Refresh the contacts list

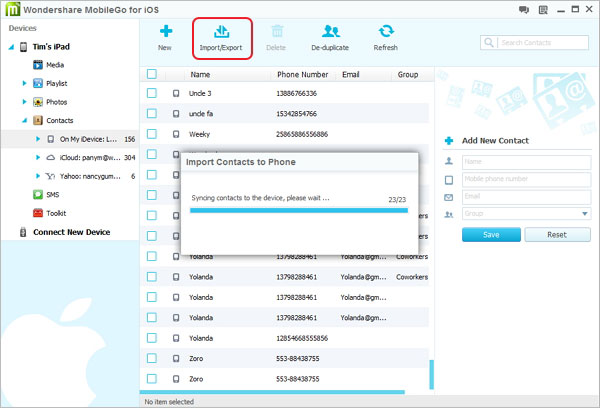pyautogui.click(x=386, y=38)
